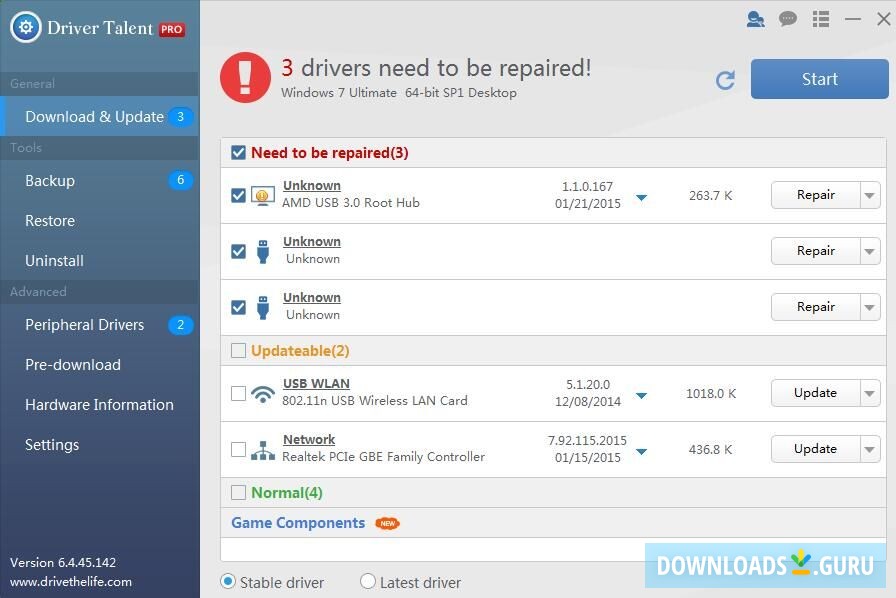Click the USB WLAN device name link
Screen dimensions: 896x598
tap(316, 384)
